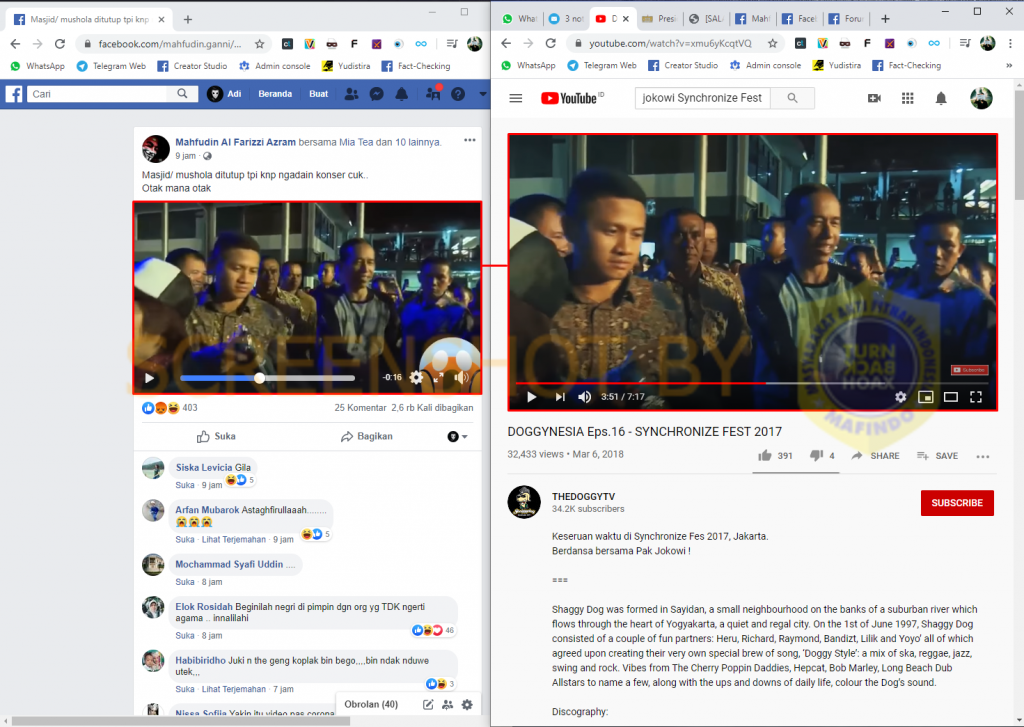The width and height of the screenshot is (1024, 727).
Task: Expand the react-as profile selector dropdown
Action: (x=457, y=437)
